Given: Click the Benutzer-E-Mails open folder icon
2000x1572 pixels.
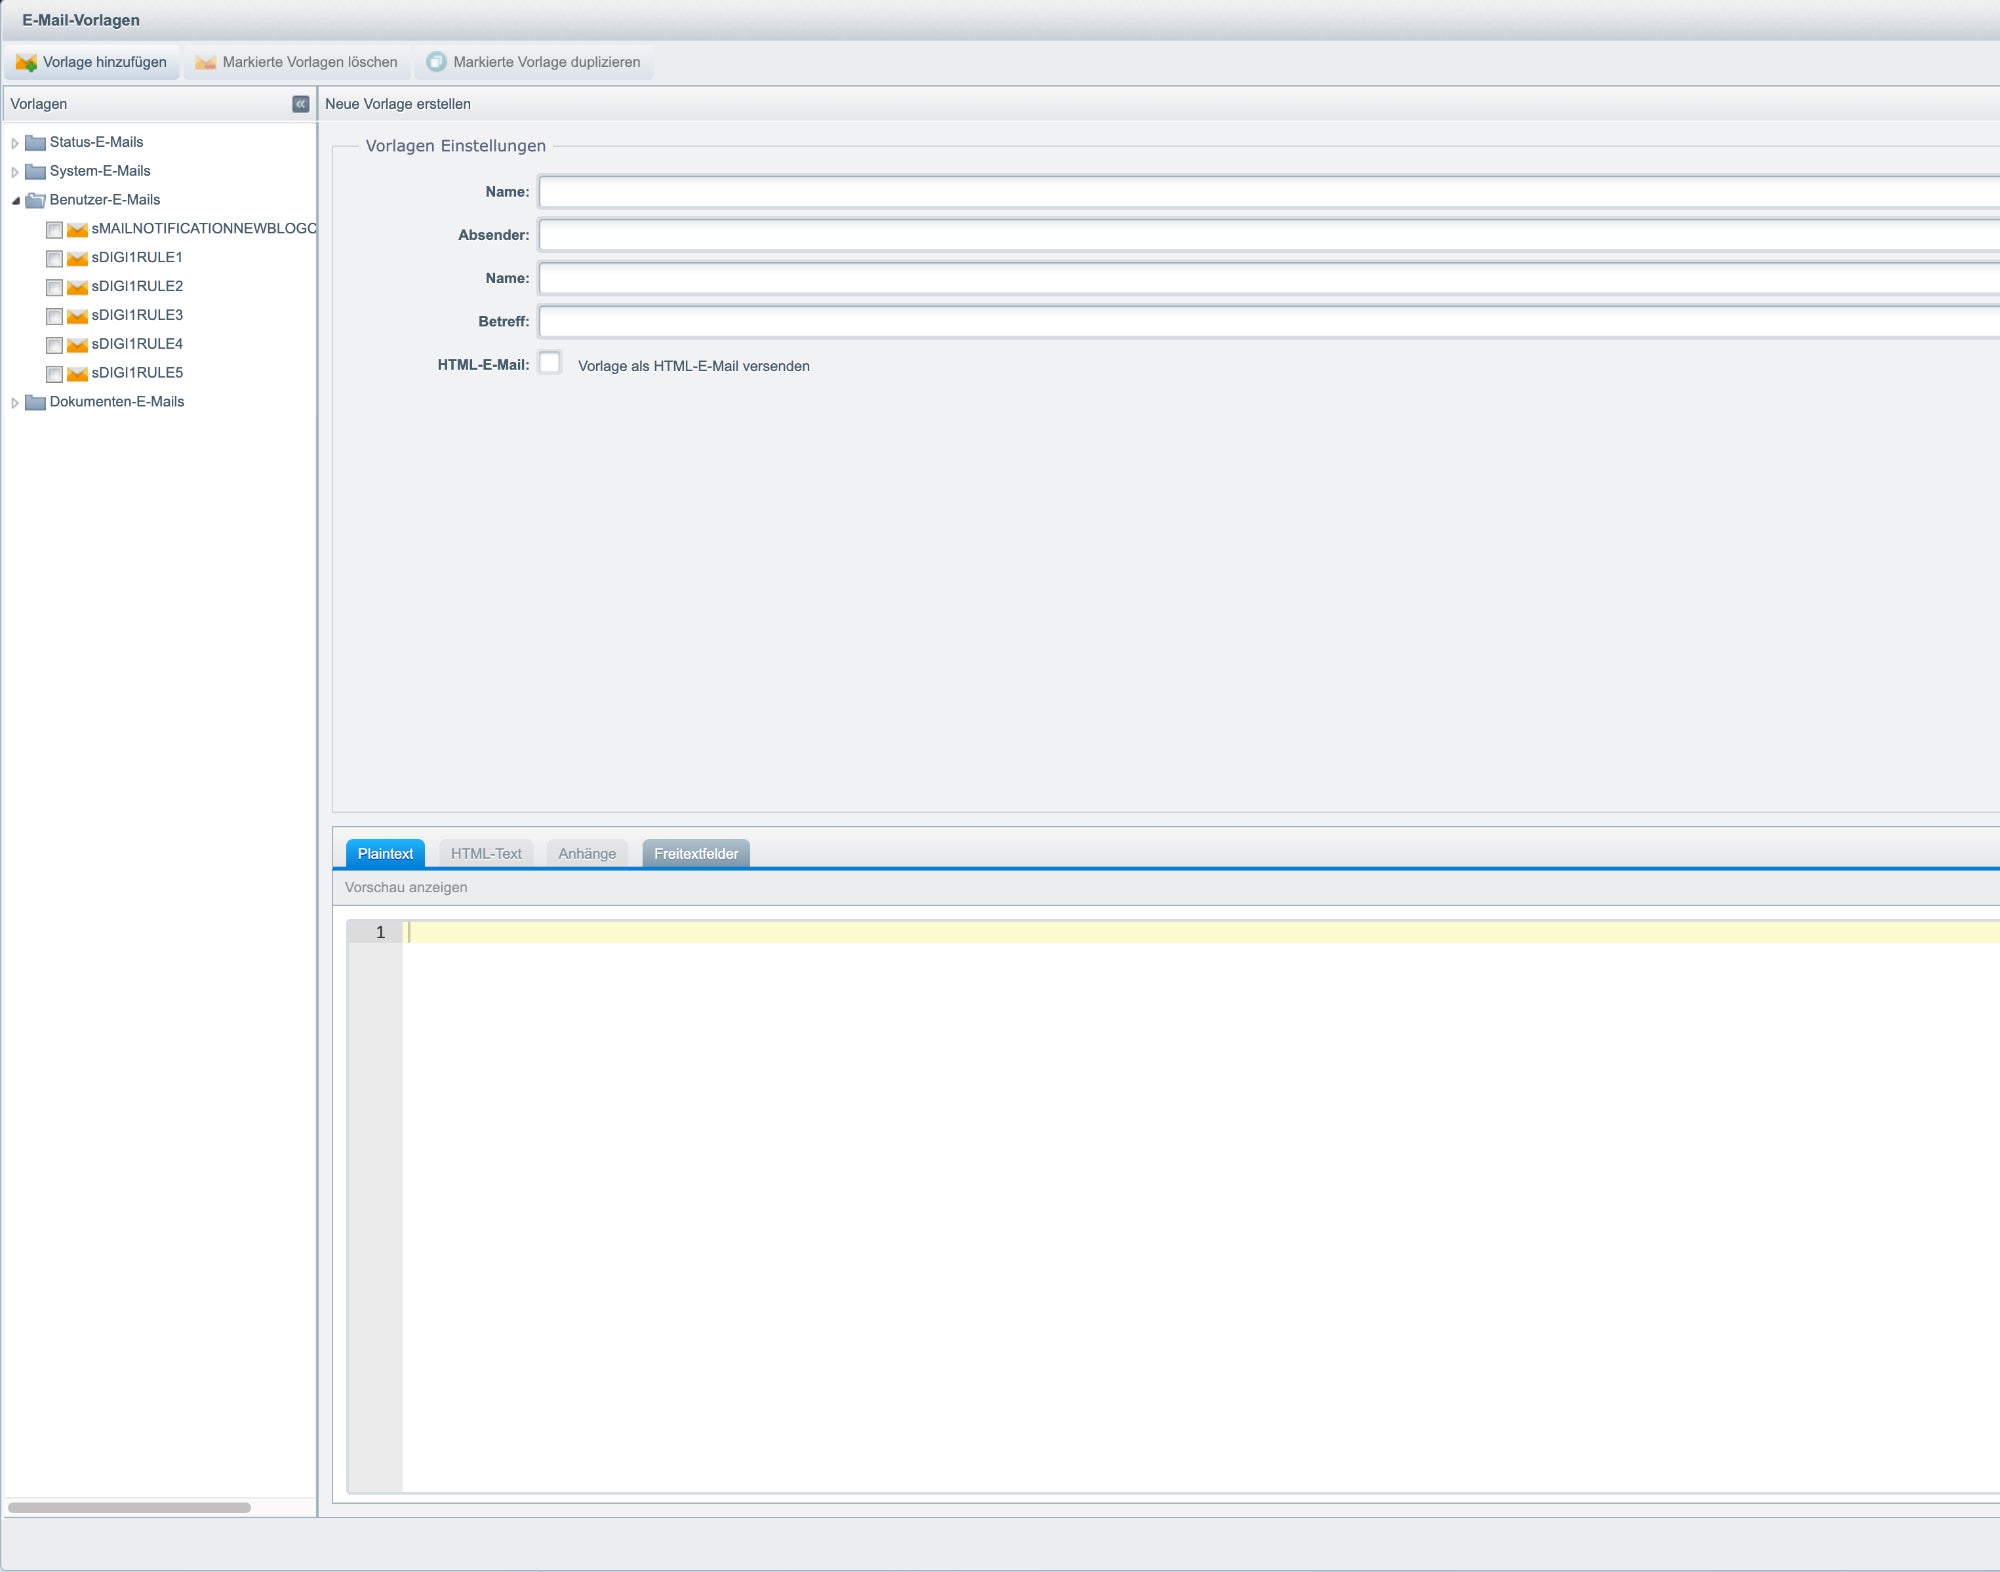Looking at the screenshot, I should pyautogui.click(x=35, y=200).
